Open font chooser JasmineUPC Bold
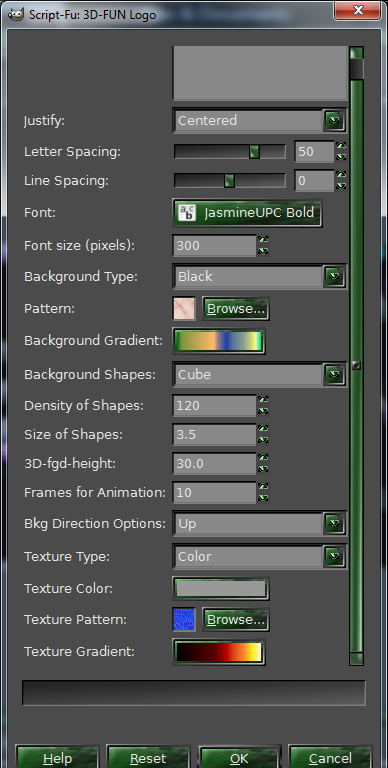 (x=247, y=213)
